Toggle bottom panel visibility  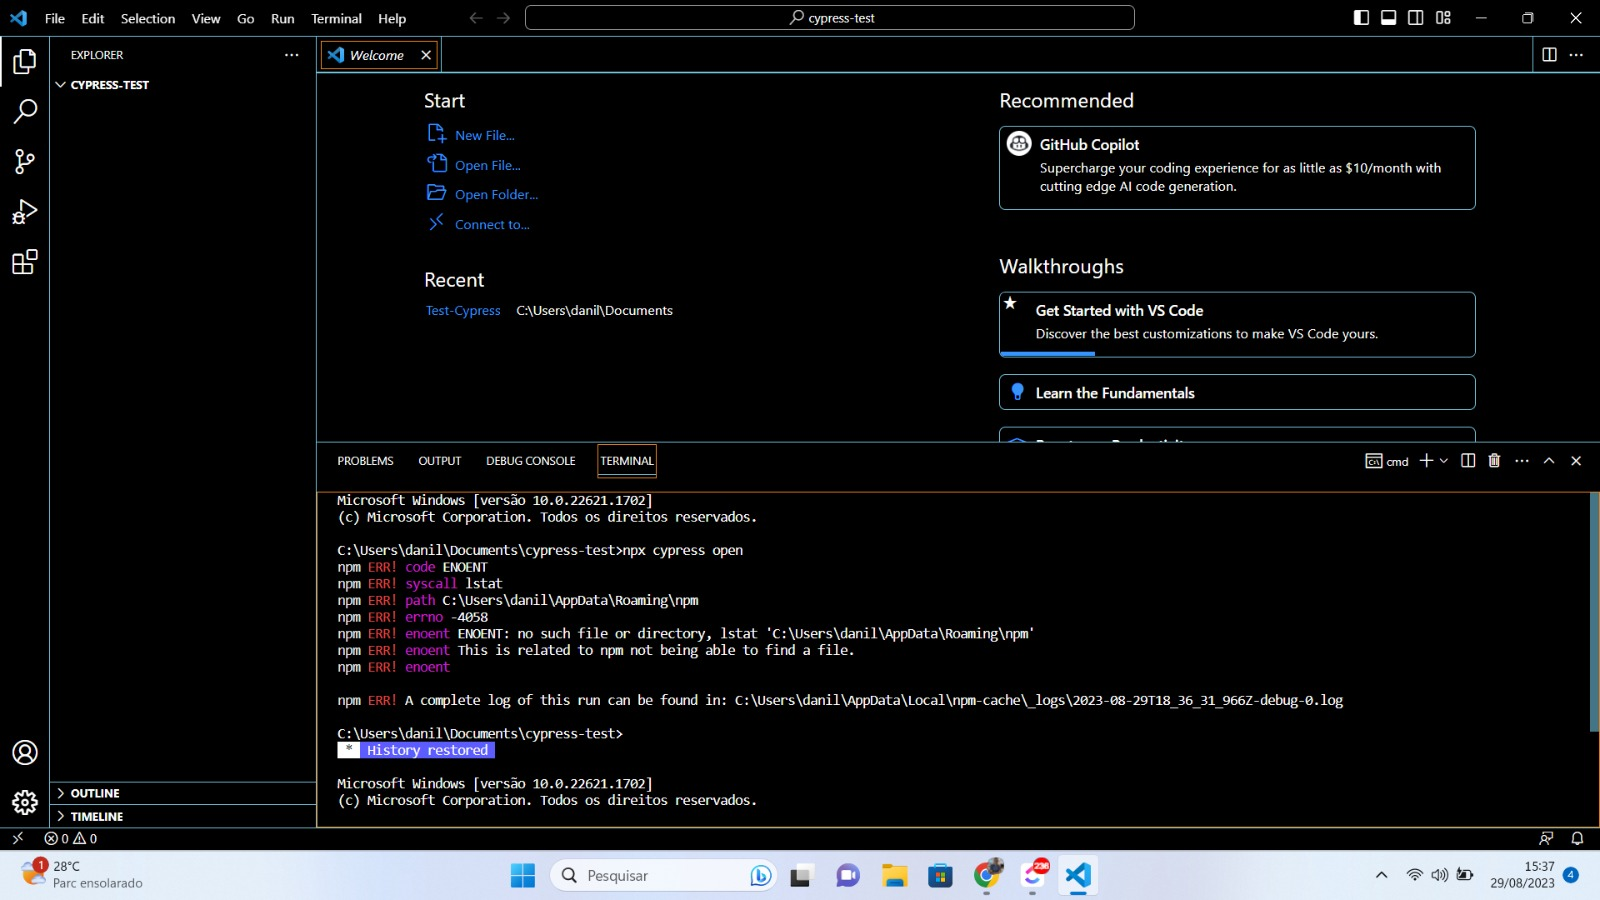[x=1388, y=17]
